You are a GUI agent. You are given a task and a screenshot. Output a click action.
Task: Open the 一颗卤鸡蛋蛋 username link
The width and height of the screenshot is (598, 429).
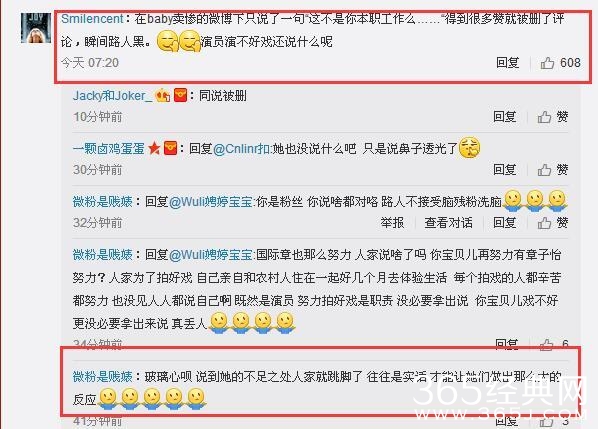(x=108, y=148)
